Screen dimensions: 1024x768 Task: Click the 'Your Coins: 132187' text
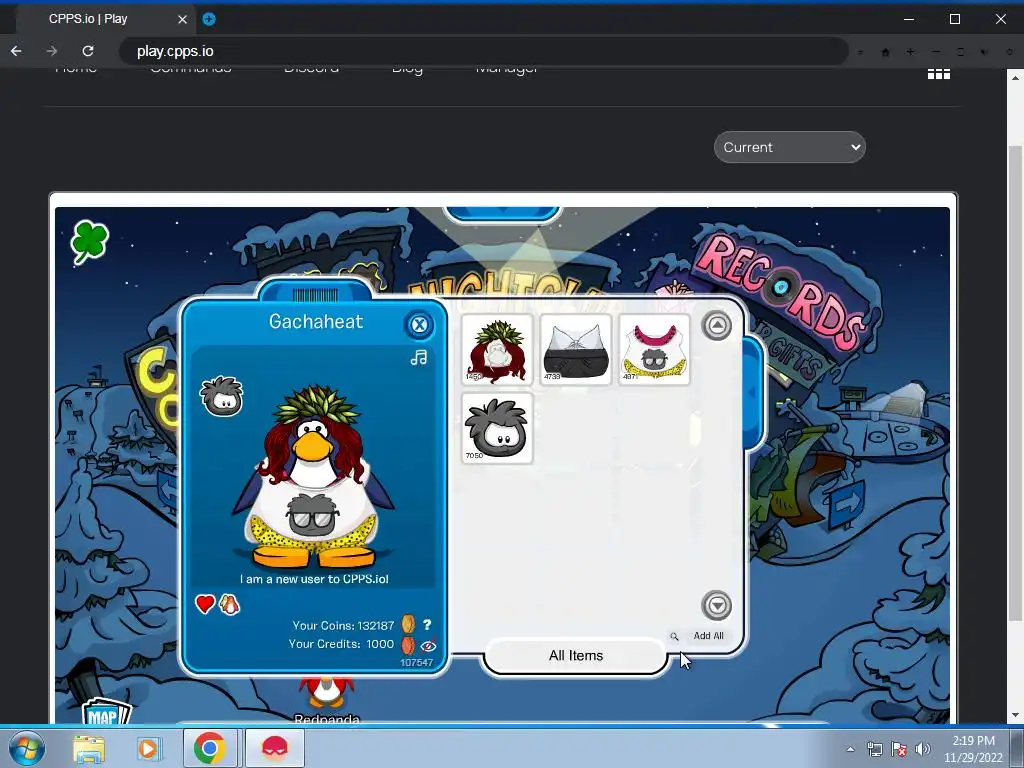coord(344,625)
